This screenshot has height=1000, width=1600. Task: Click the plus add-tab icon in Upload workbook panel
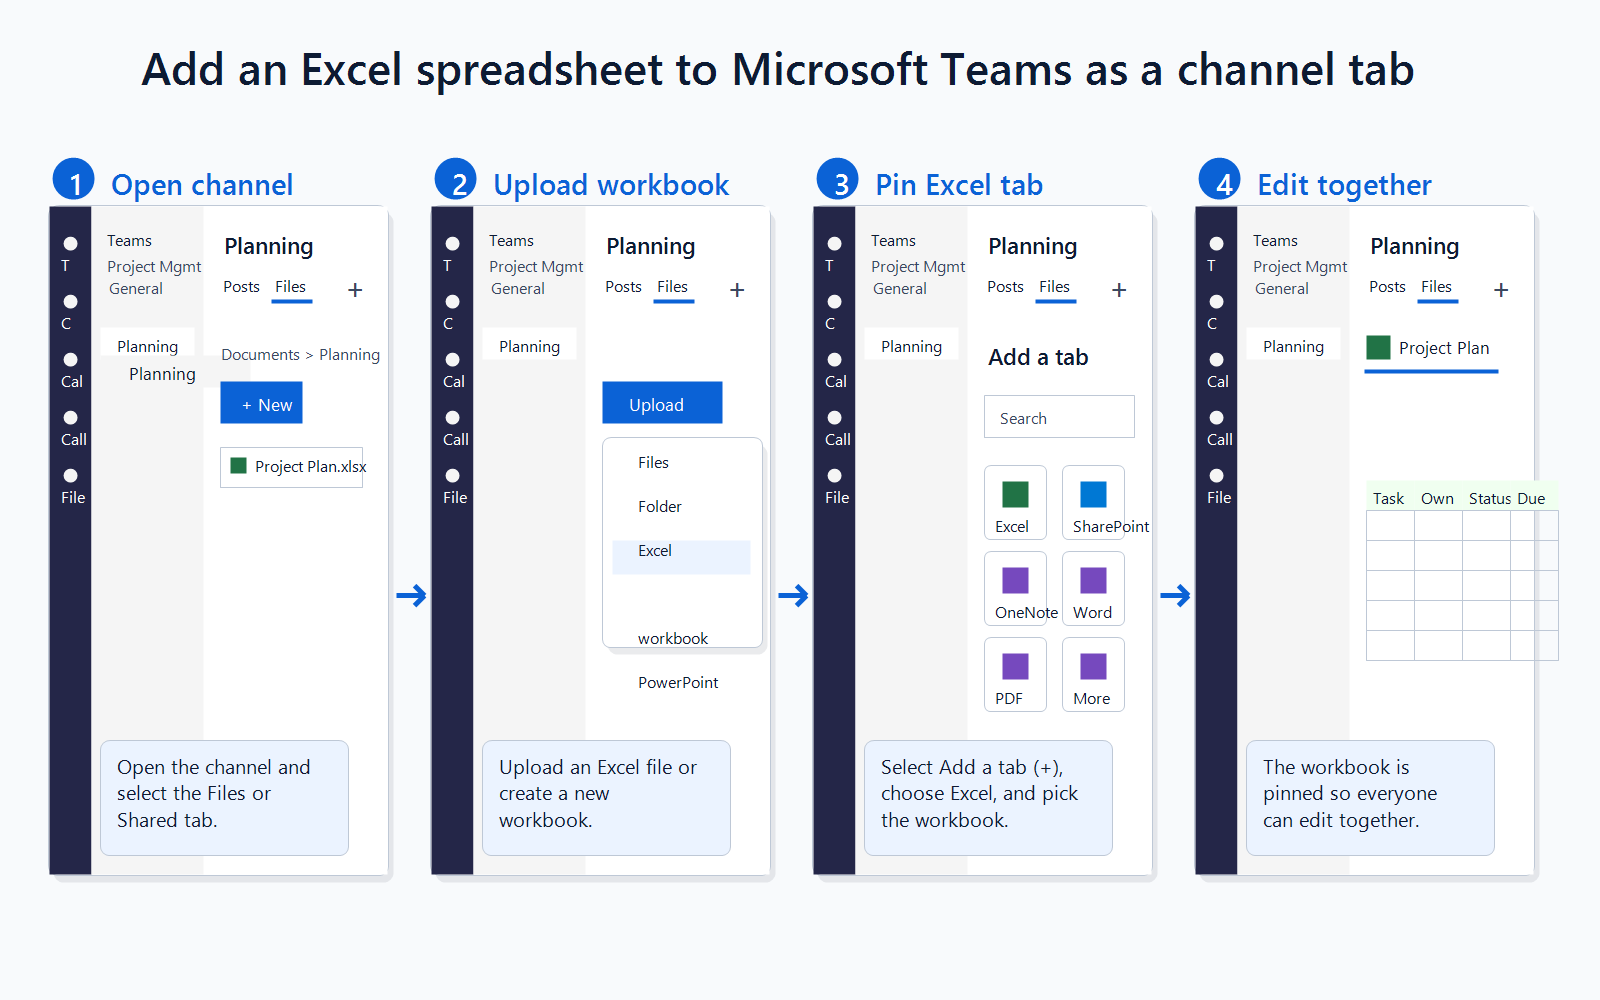click(x=737, y=290)
